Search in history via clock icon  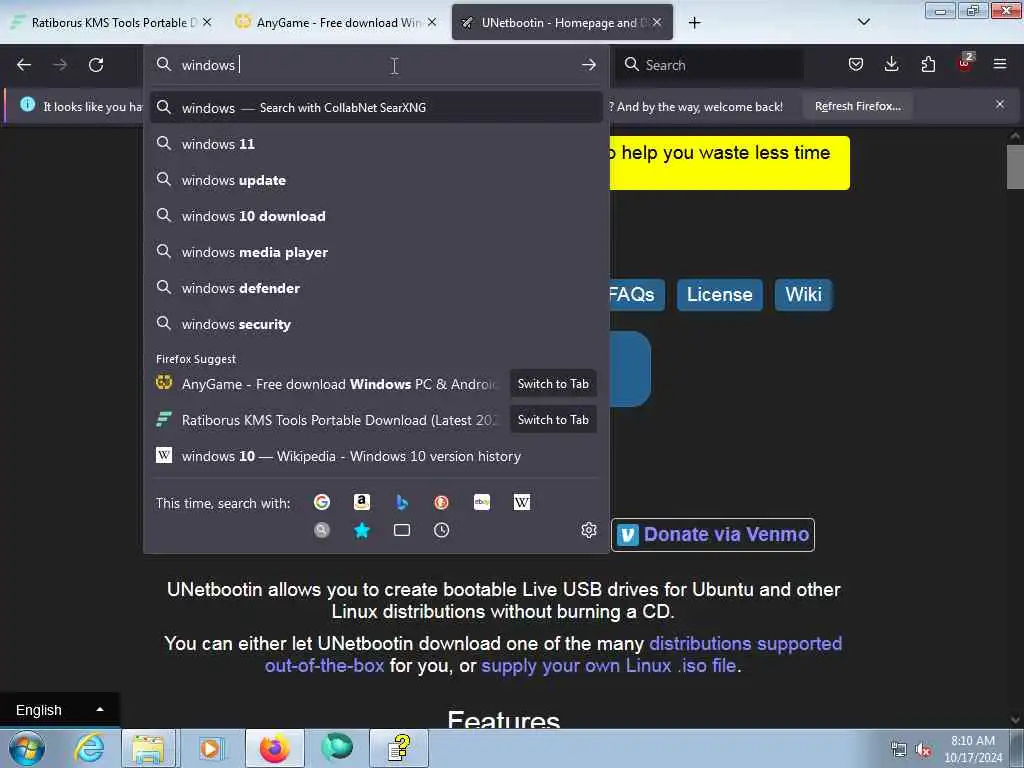click(x=441, y=530)
